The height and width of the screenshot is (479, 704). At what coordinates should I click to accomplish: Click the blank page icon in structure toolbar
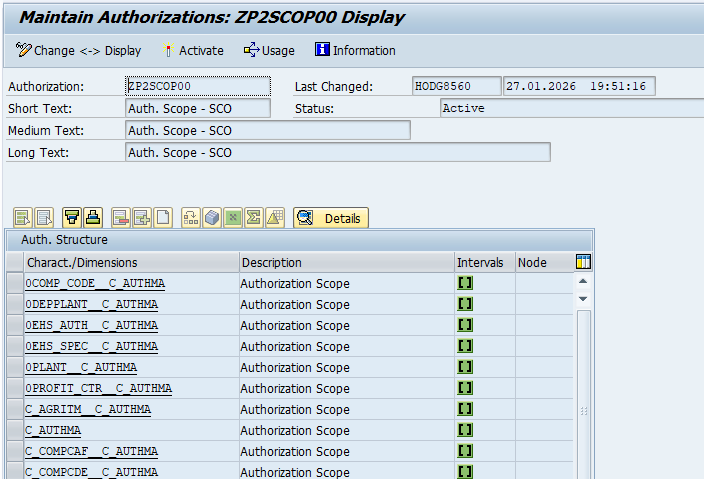163,218
